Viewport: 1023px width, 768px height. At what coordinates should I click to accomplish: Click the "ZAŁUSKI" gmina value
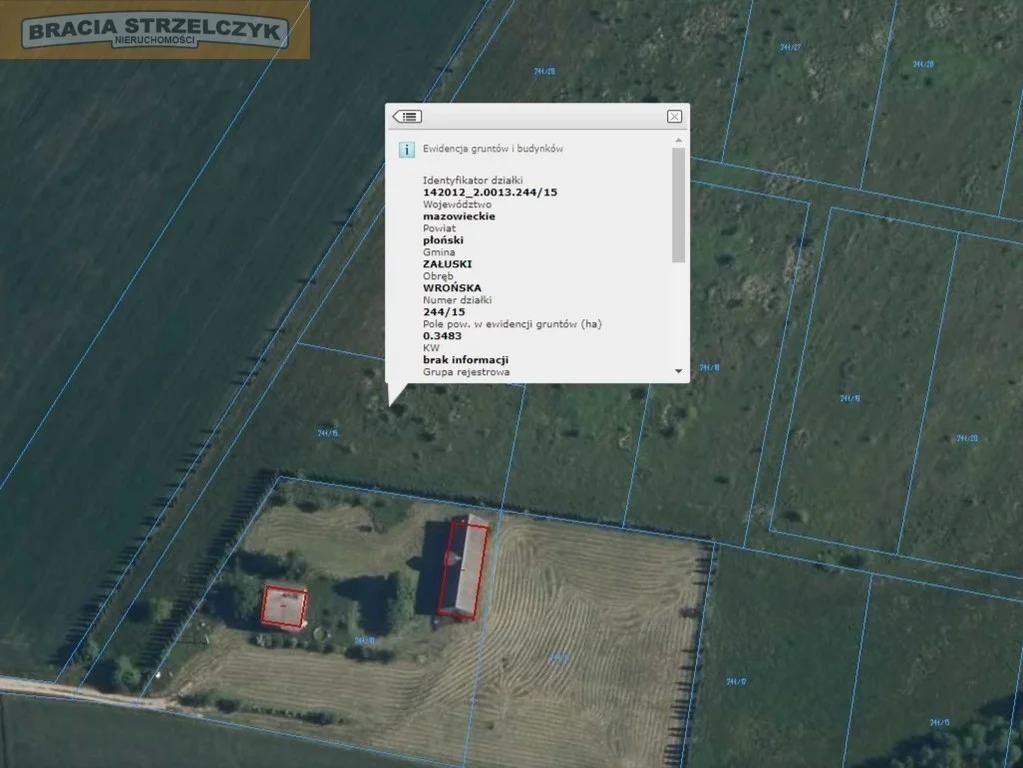(447, 264)
